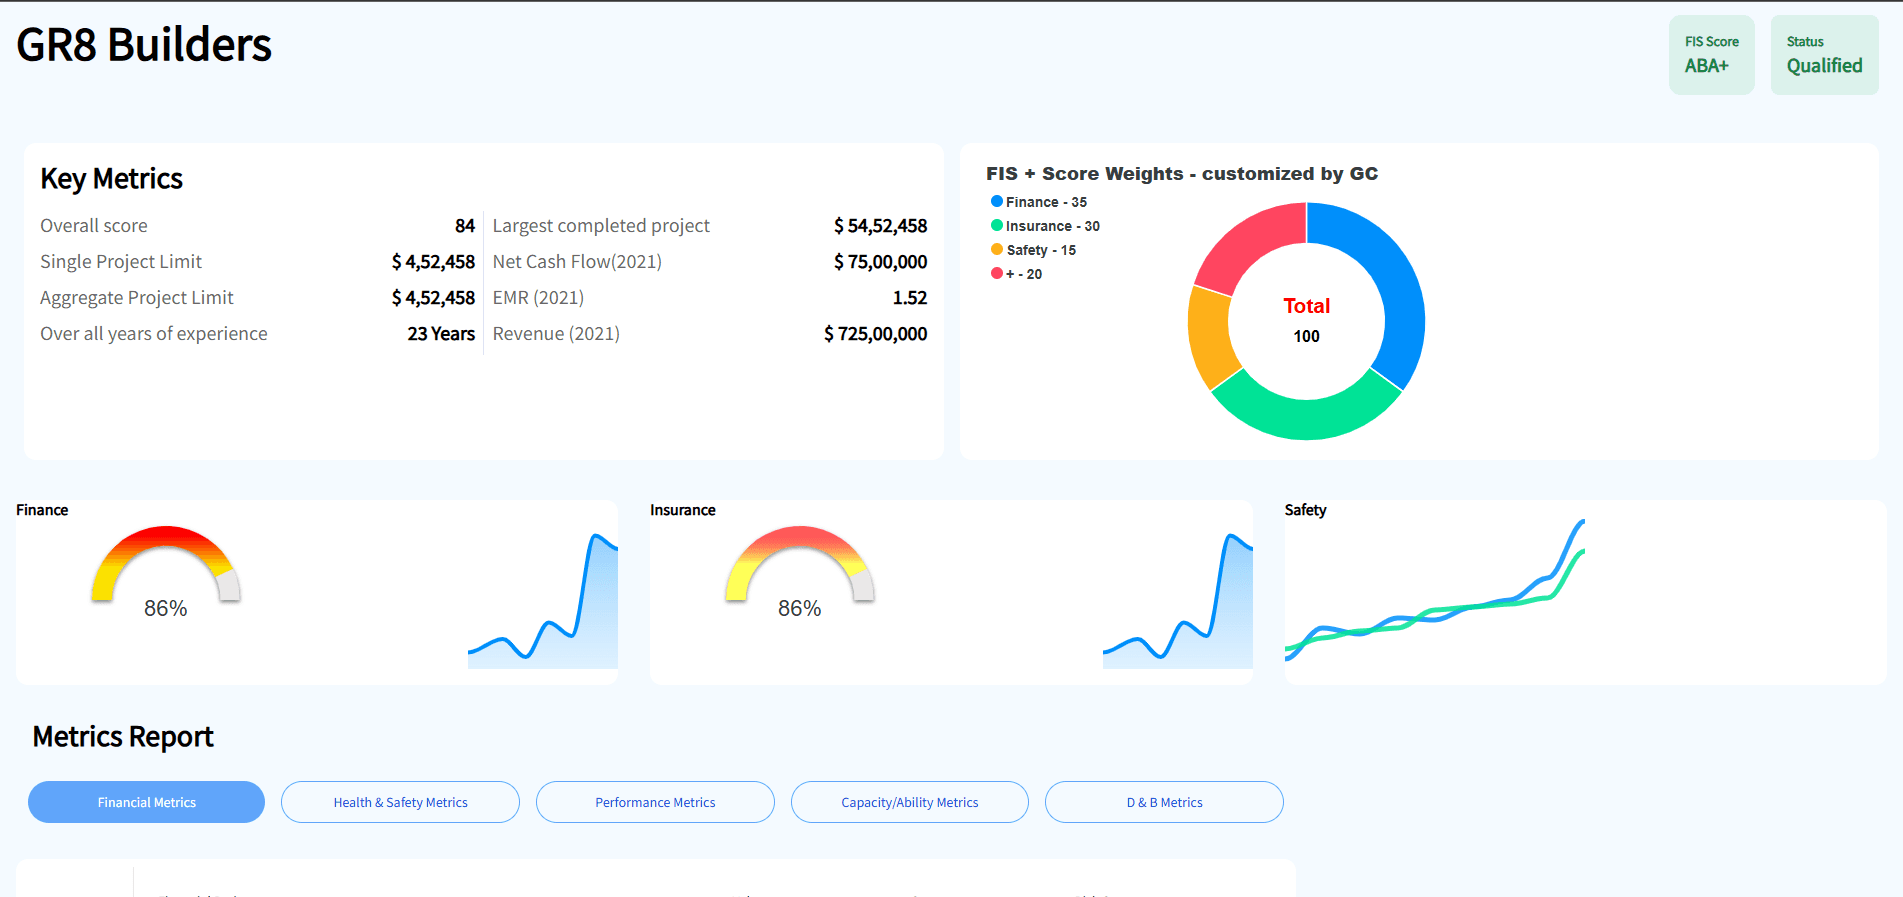The height and width of the screenshot is (897, 1903).
Task: Click the EMR (2021) value 1.52
Action: [910, 298]
